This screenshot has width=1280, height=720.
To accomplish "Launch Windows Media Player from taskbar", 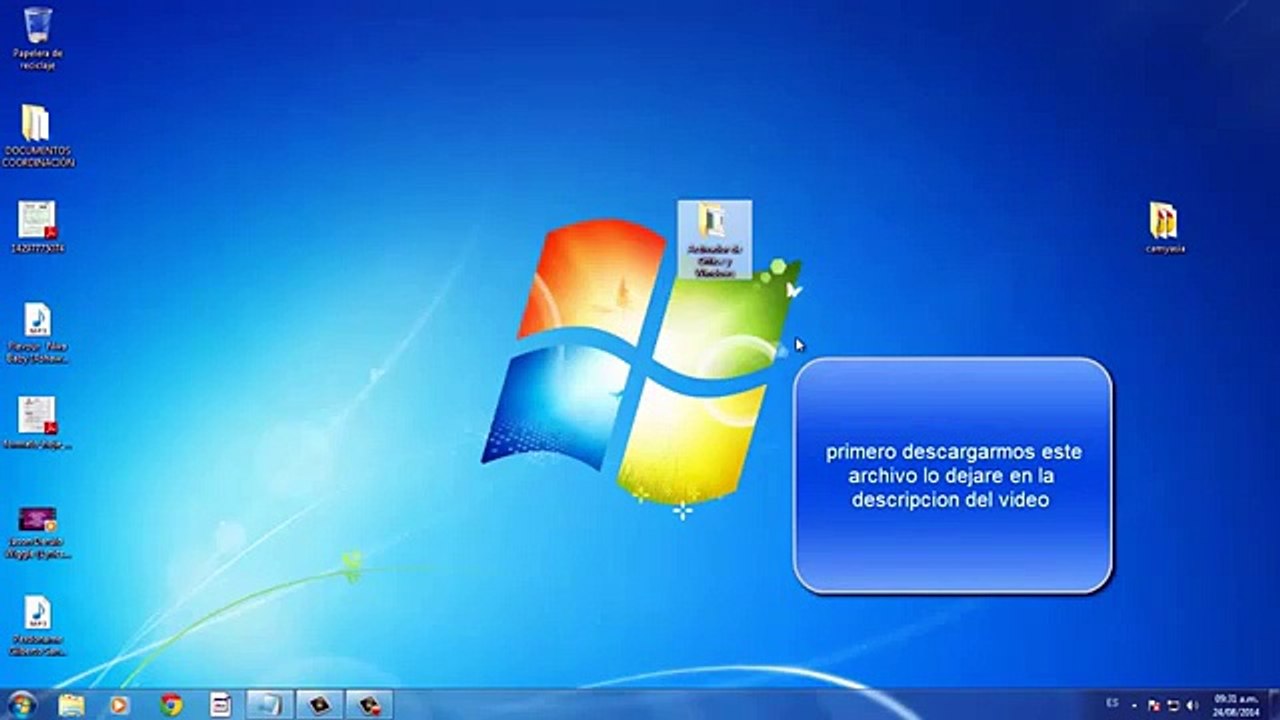I will point(119,705).
